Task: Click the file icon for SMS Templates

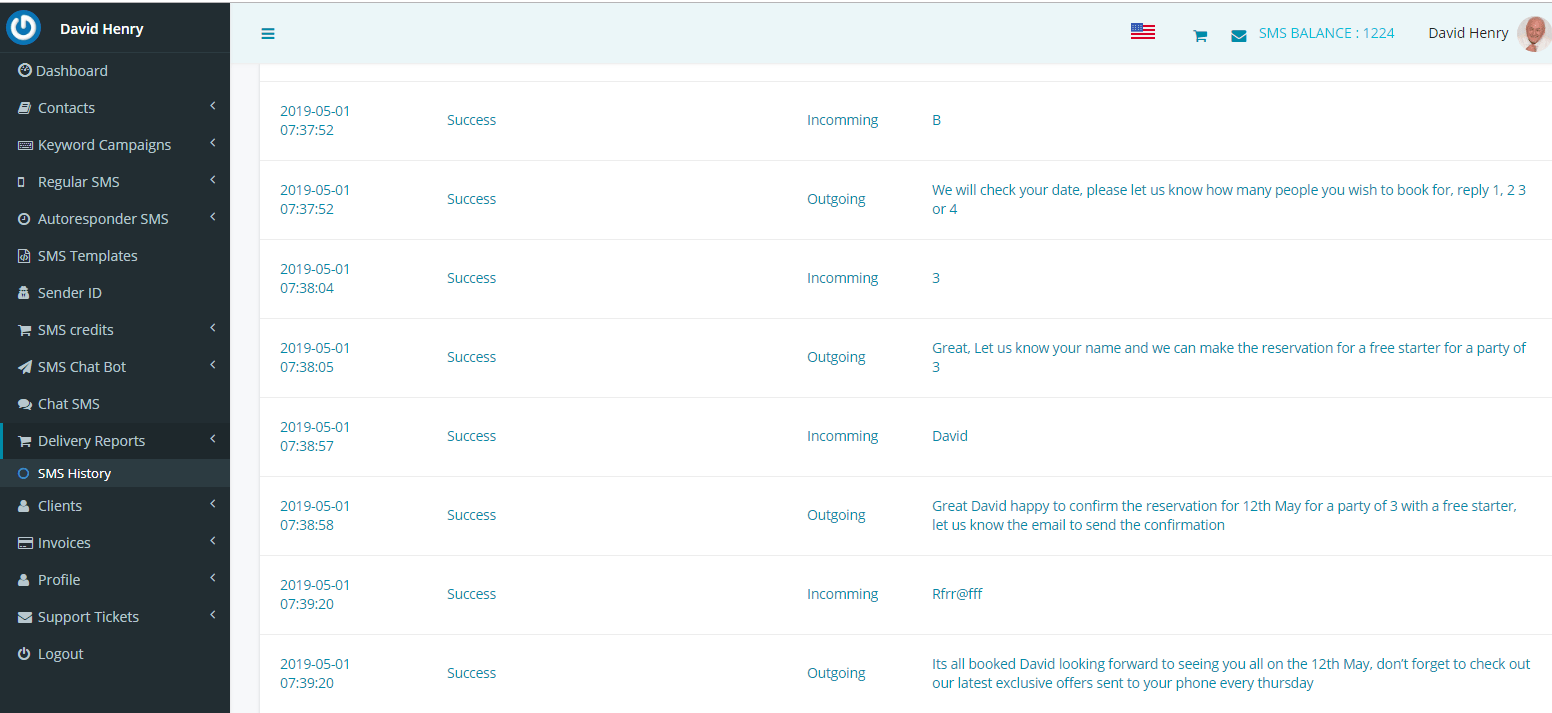Action: (x=25, y=256)
